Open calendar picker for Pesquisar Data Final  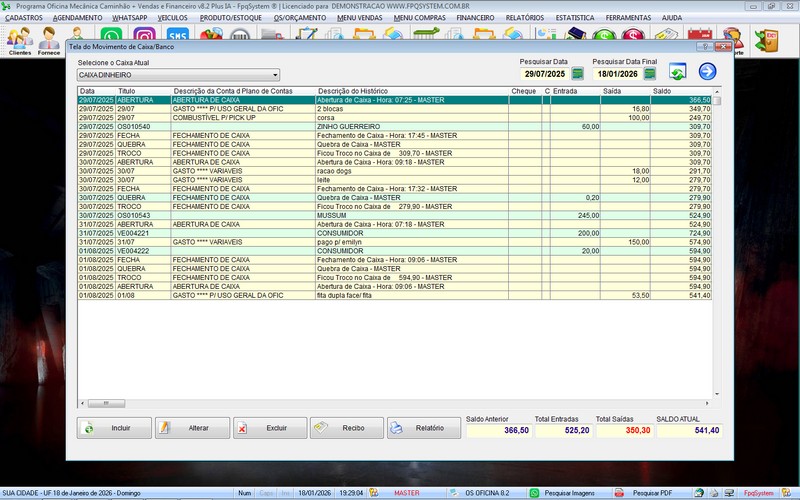coord(649,74)
